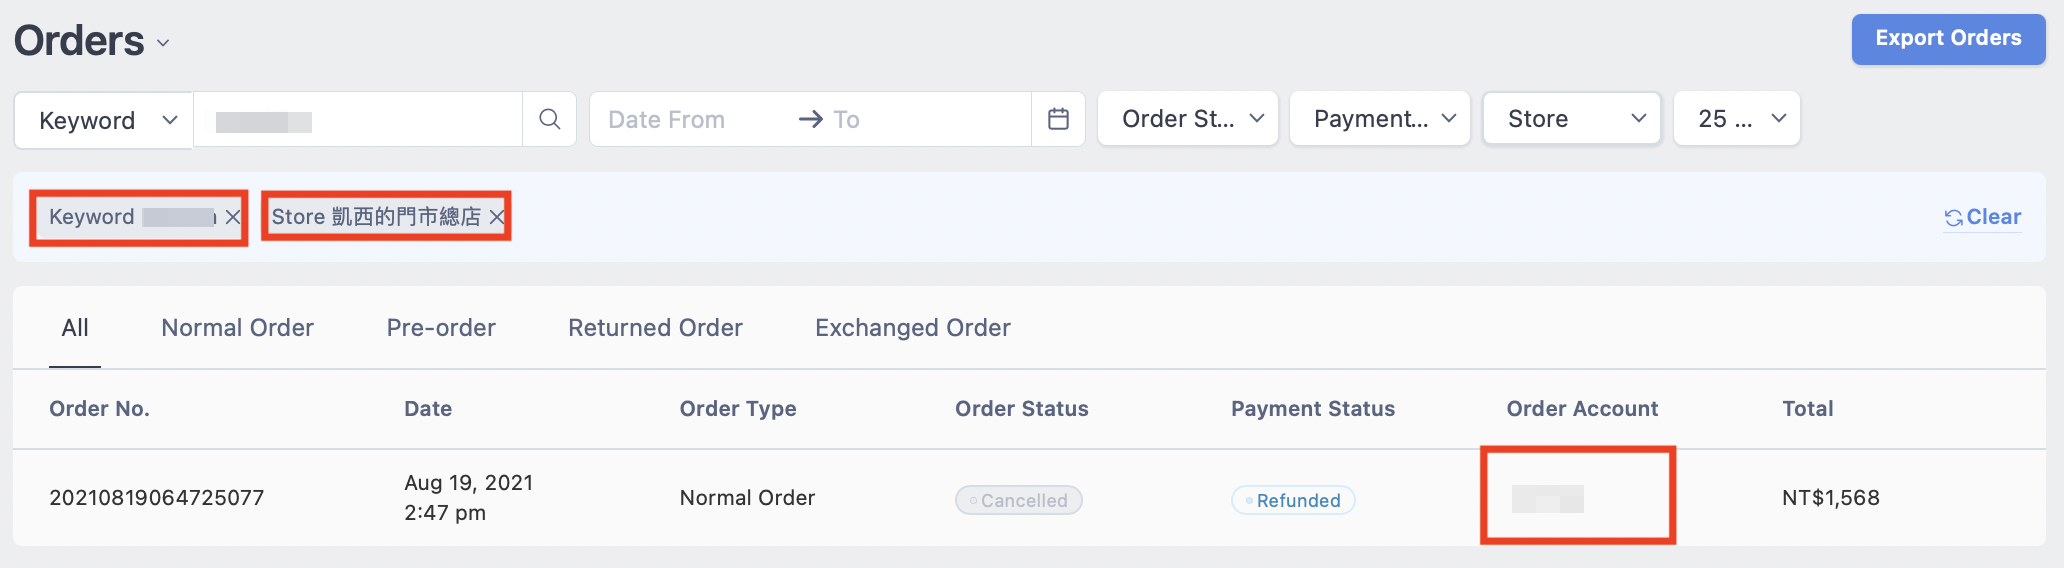The image size is (2064, 568).
Task: Switch to the Normal Order tab
Action: click(x=238, y=328)
